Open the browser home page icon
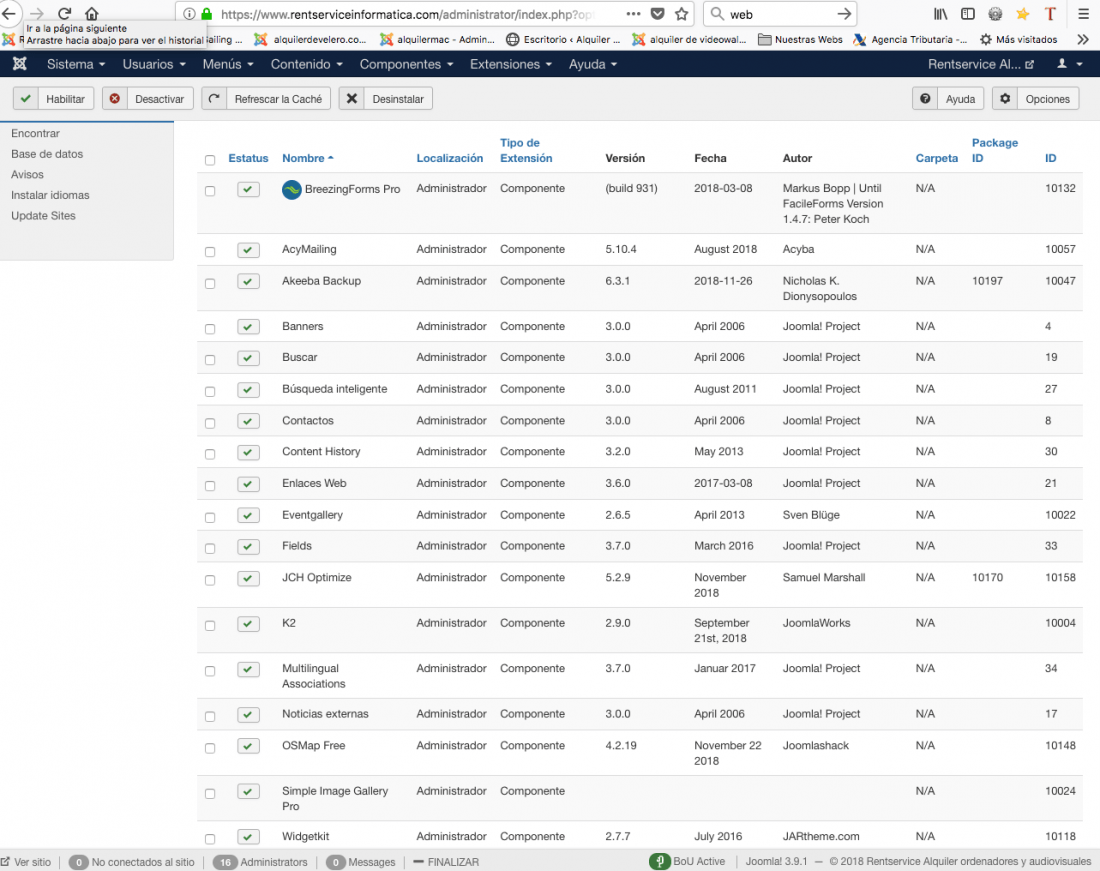Viewport: 1100px width, 871px height. click(92, 13)
